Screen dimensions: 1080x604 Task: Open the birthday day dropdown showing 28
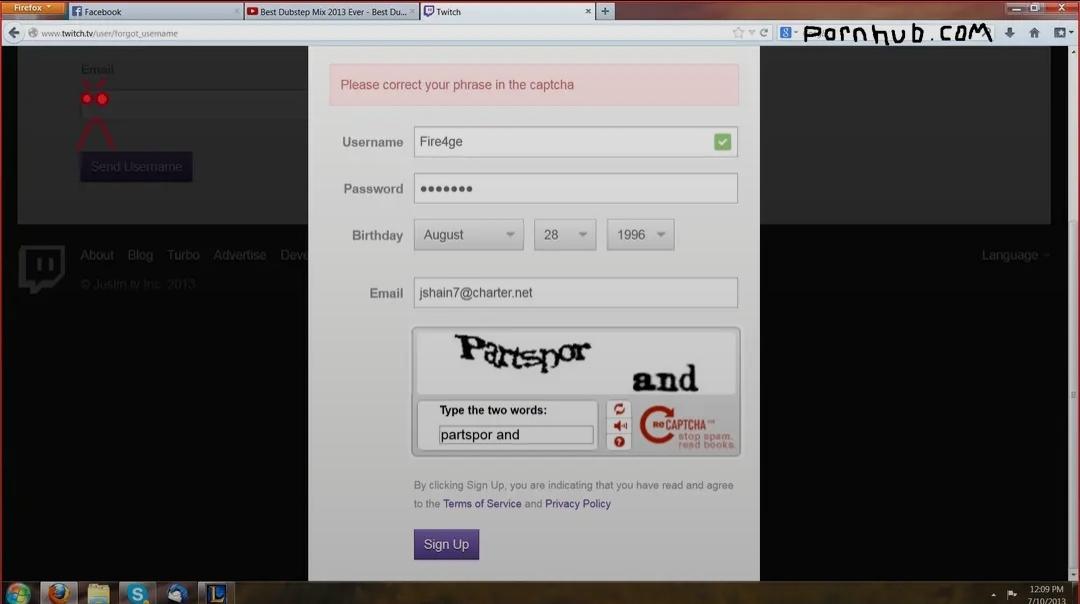tap(565, 235)
